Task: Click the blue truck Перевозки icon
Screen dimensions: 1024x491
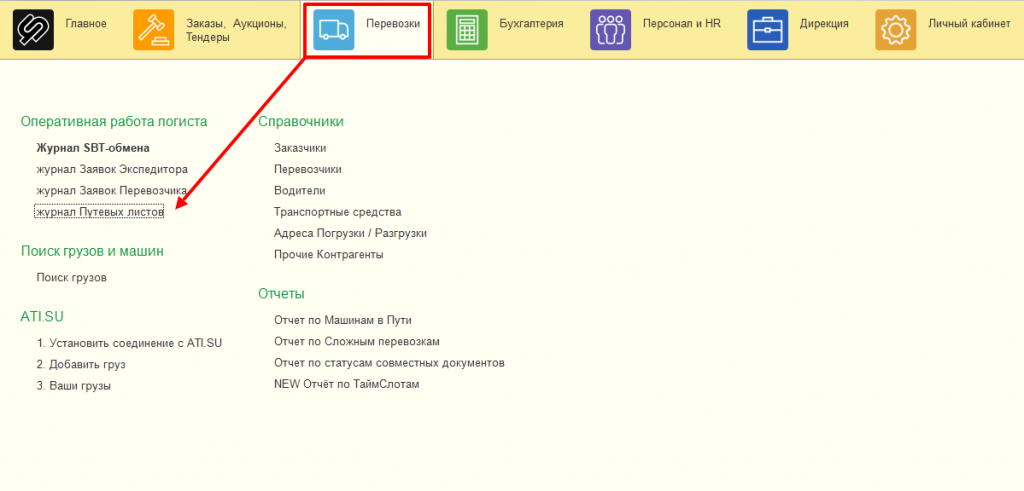Action: pos(334,29)
